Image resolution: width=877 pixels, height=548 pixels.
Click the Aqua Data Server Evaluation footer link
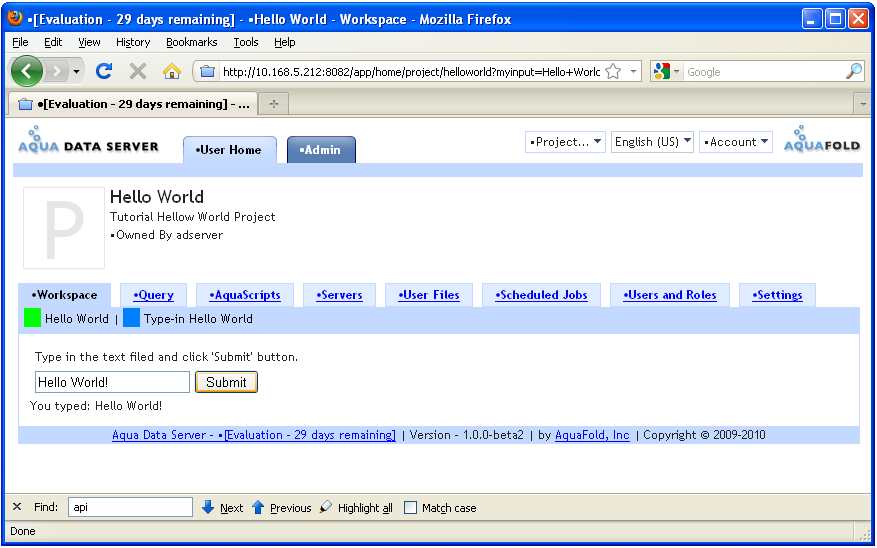pyautogui.click(x=254, y=435)
